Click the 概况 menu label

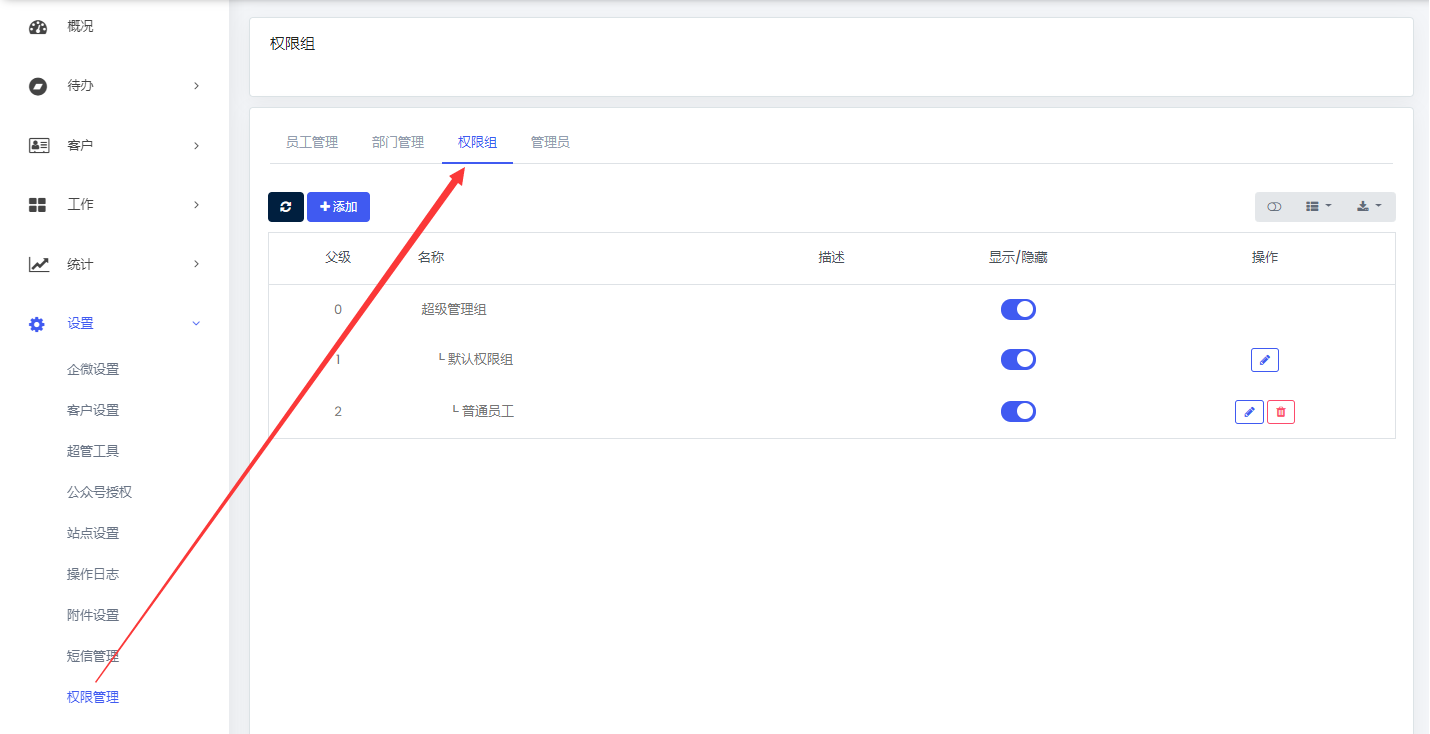pos(80,27)
